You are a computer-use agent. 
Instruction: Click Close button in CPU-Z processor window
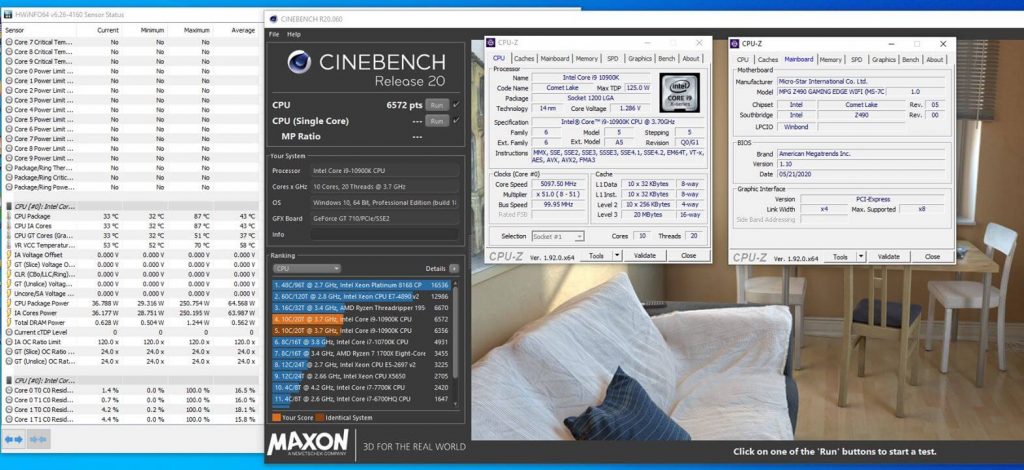688,256
